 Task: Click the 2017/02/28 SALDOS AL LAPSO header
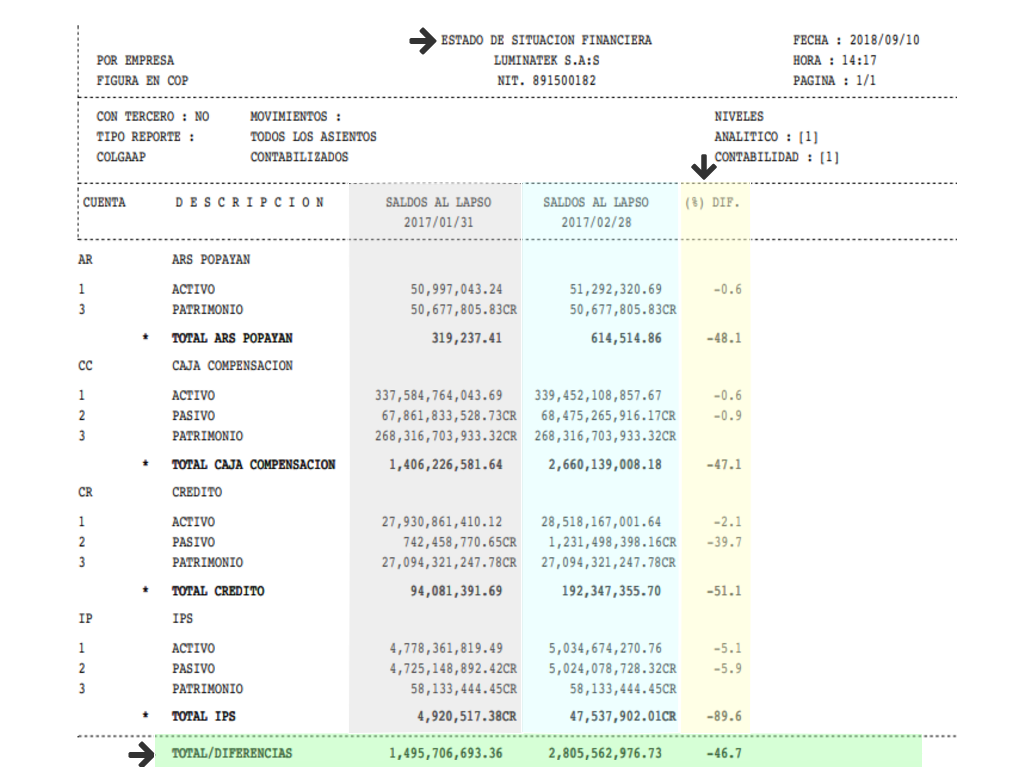click(596, 212)
